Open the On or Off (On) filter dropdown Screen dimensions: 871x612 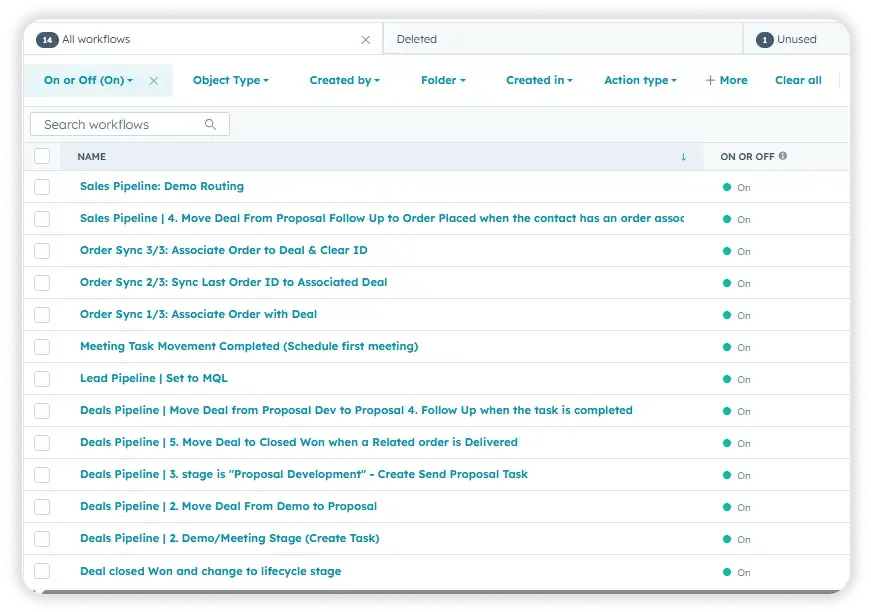88,80
